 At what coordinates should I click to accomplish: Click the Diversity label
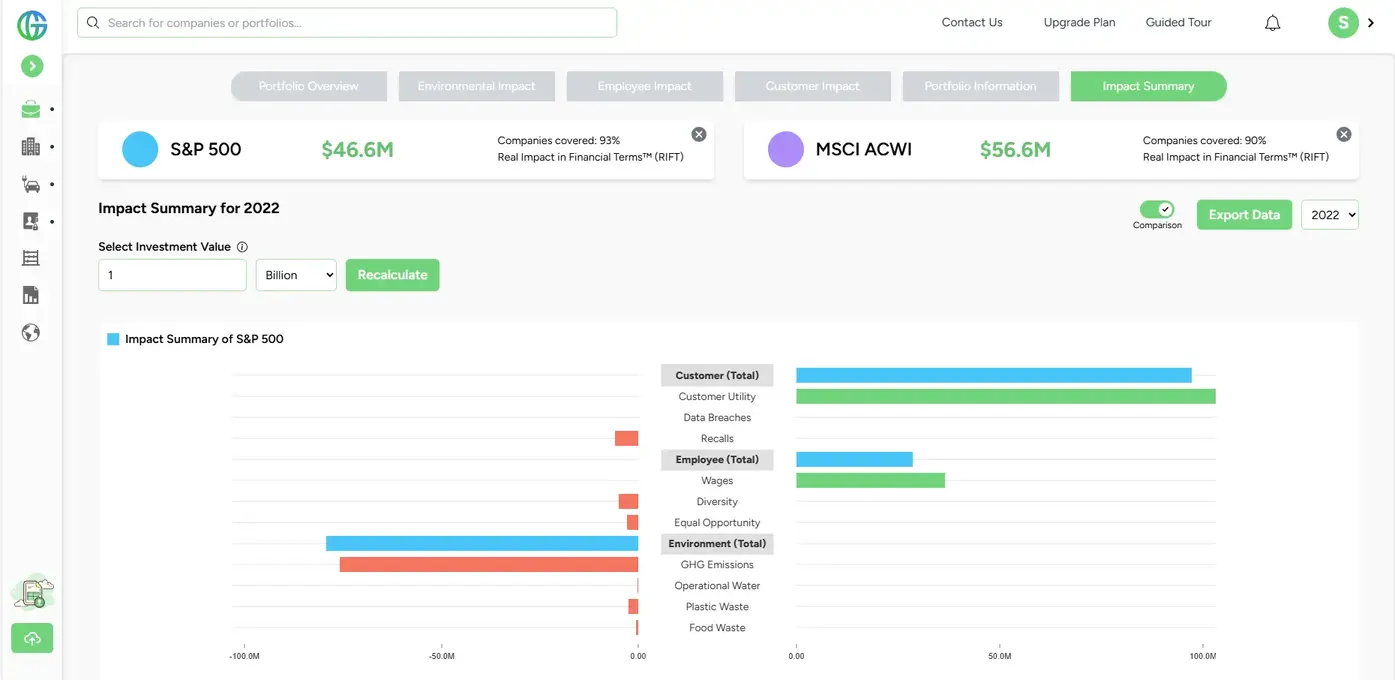[x=717, y=502]
